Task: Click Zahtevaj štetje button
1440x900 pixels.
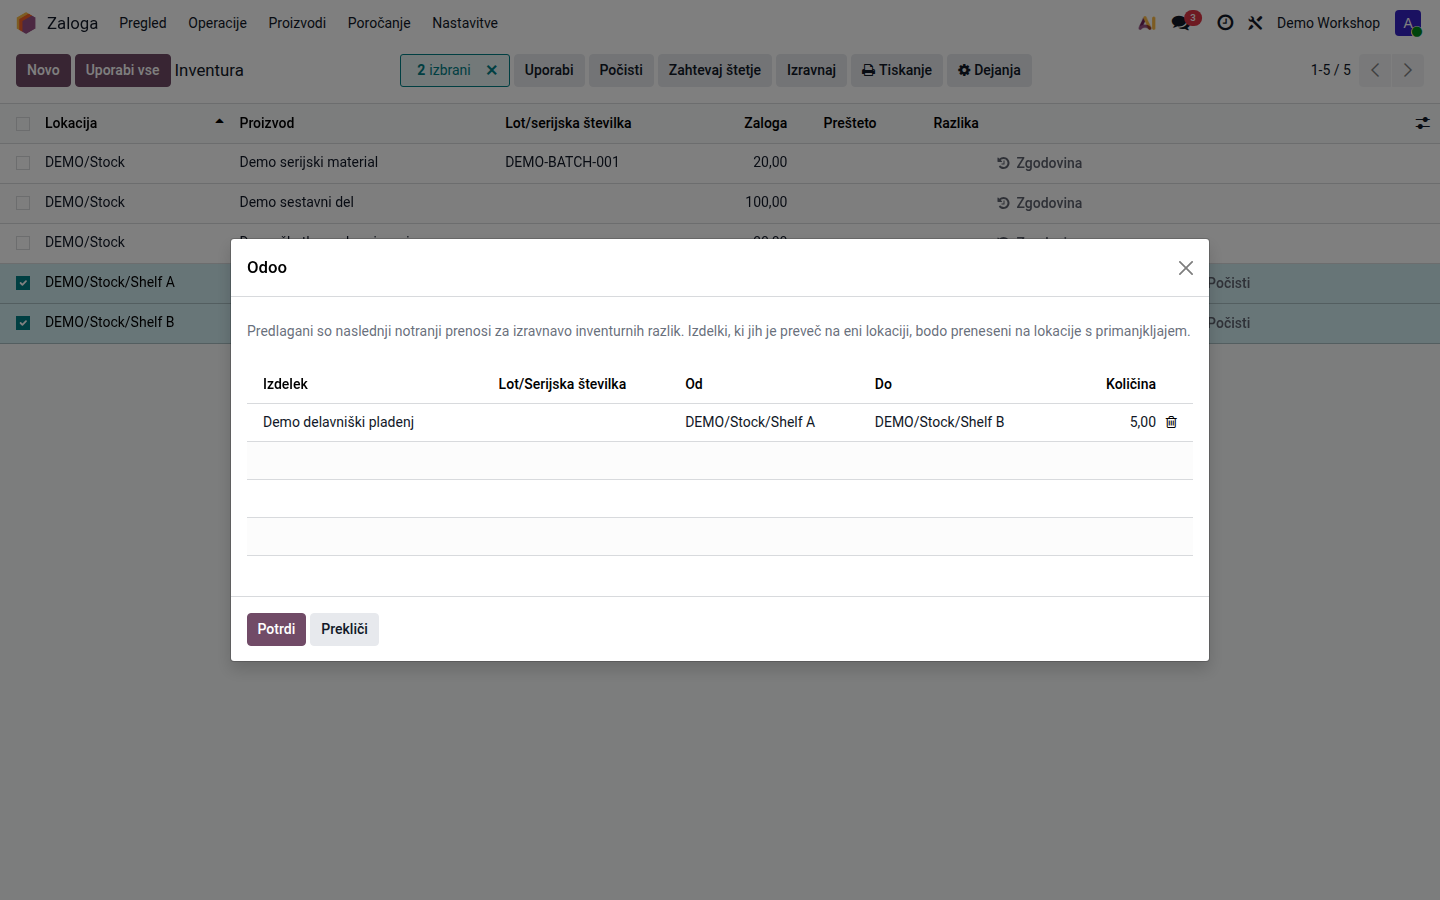Action: pyautogui.click(x=715, y=70)
